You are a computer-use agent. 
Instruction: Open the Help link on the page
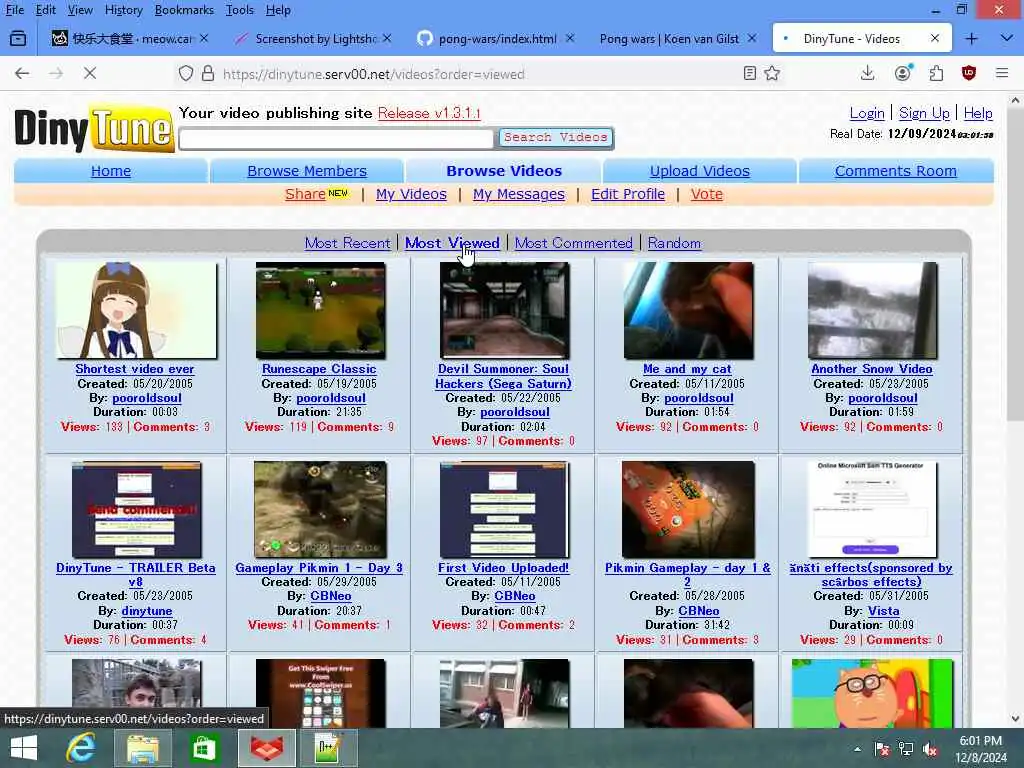(x=978, y=113)
